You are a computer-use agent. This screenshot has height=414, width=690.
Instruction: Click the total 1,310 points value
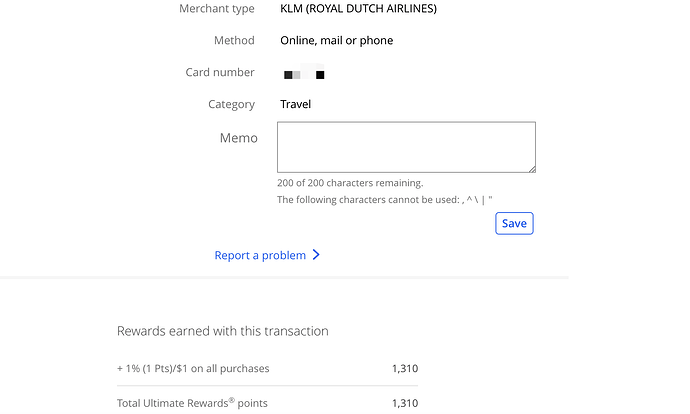point(404,403)
